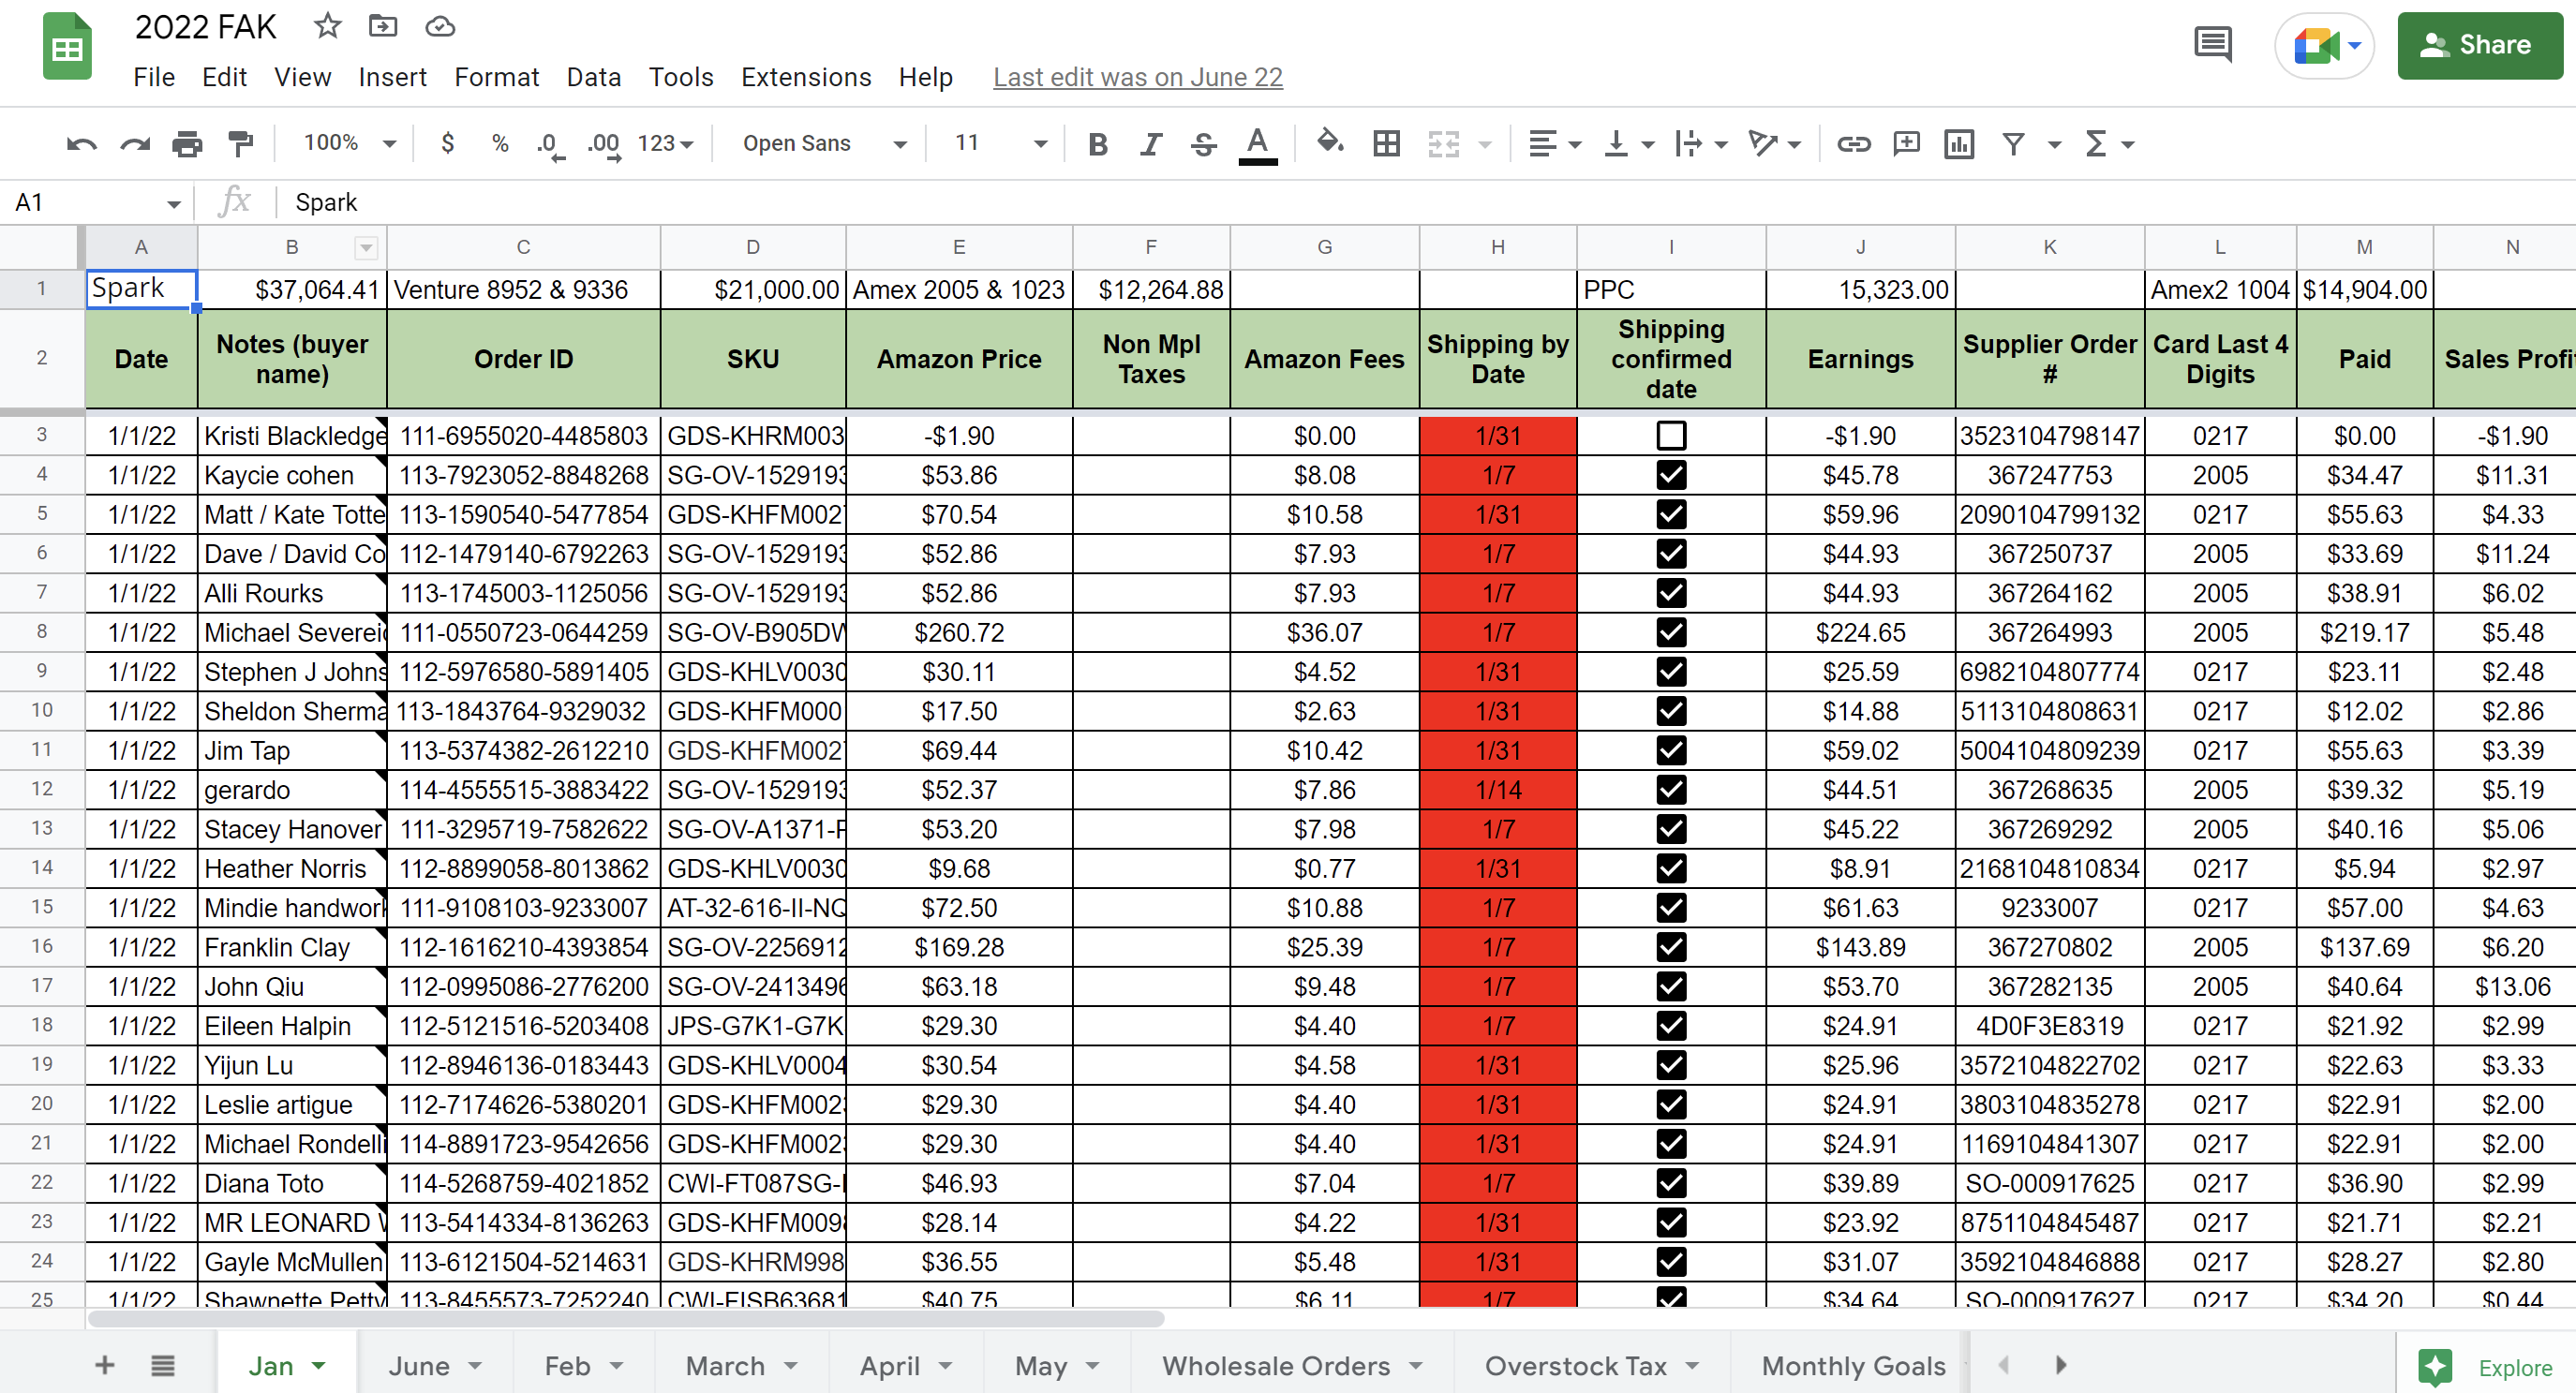
Task: Format as percent
Action: coord(500,143)
